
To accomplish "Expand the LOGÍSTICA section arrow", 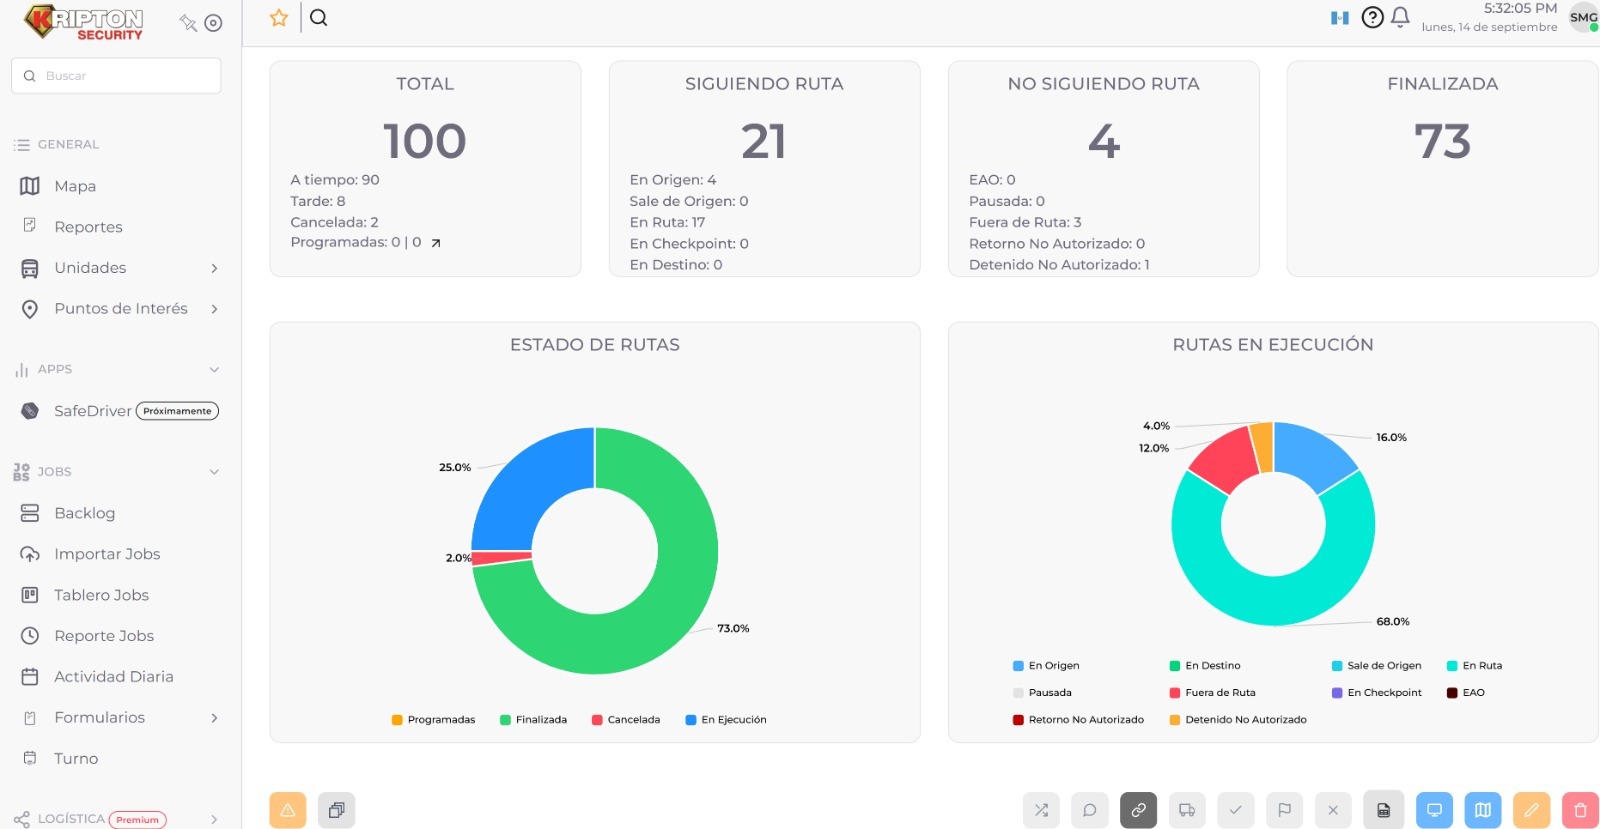I will point(214,819).
